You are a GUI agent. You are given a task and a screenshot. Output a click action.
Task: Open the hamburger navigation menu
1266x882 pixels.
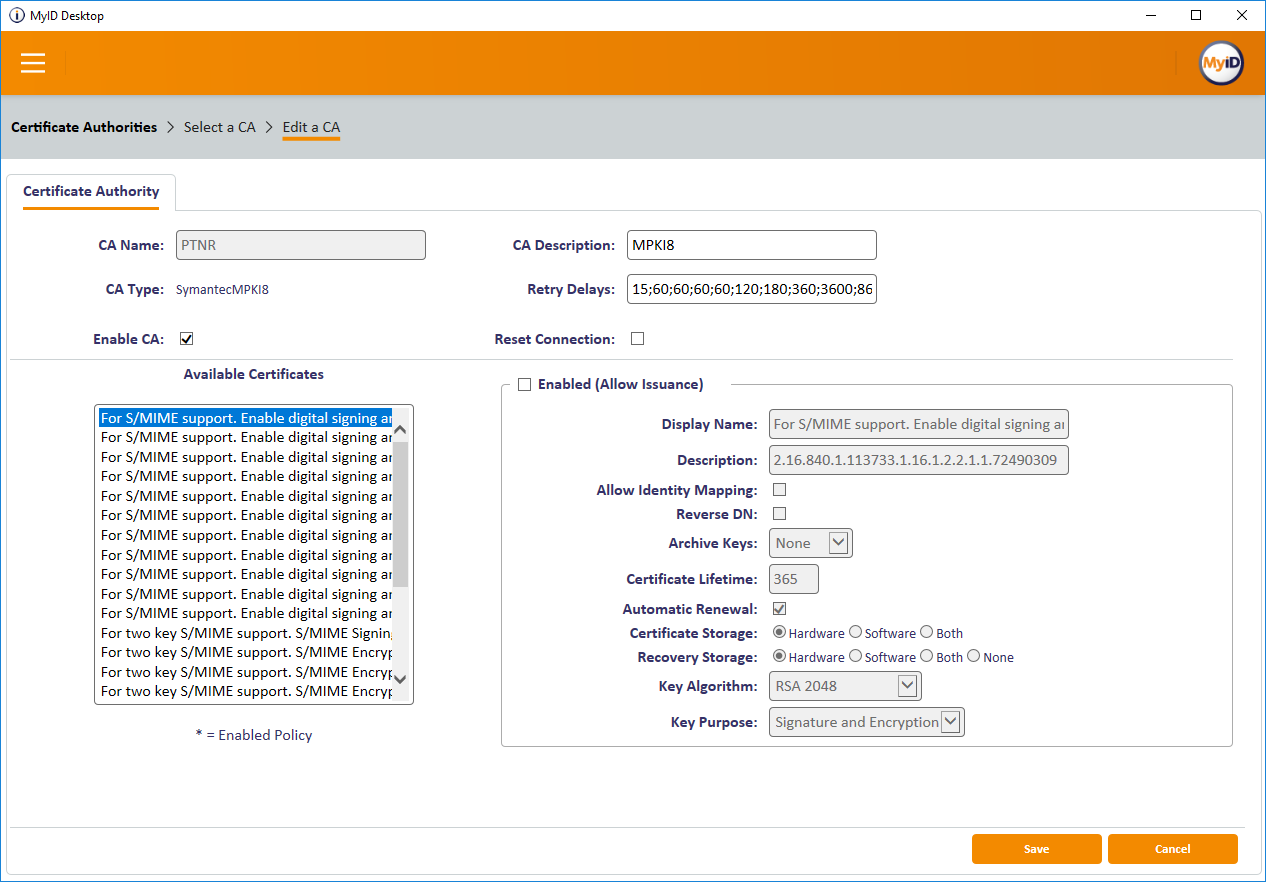point(33,63)
